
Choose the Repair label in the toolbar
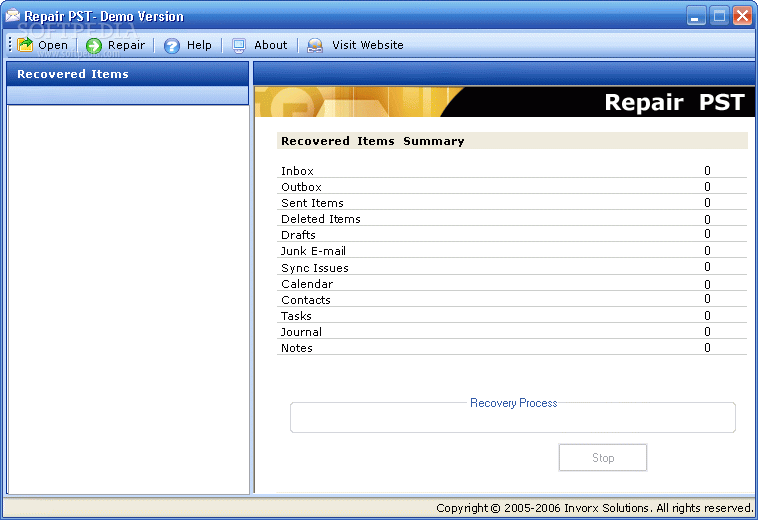tap(126, 45)
